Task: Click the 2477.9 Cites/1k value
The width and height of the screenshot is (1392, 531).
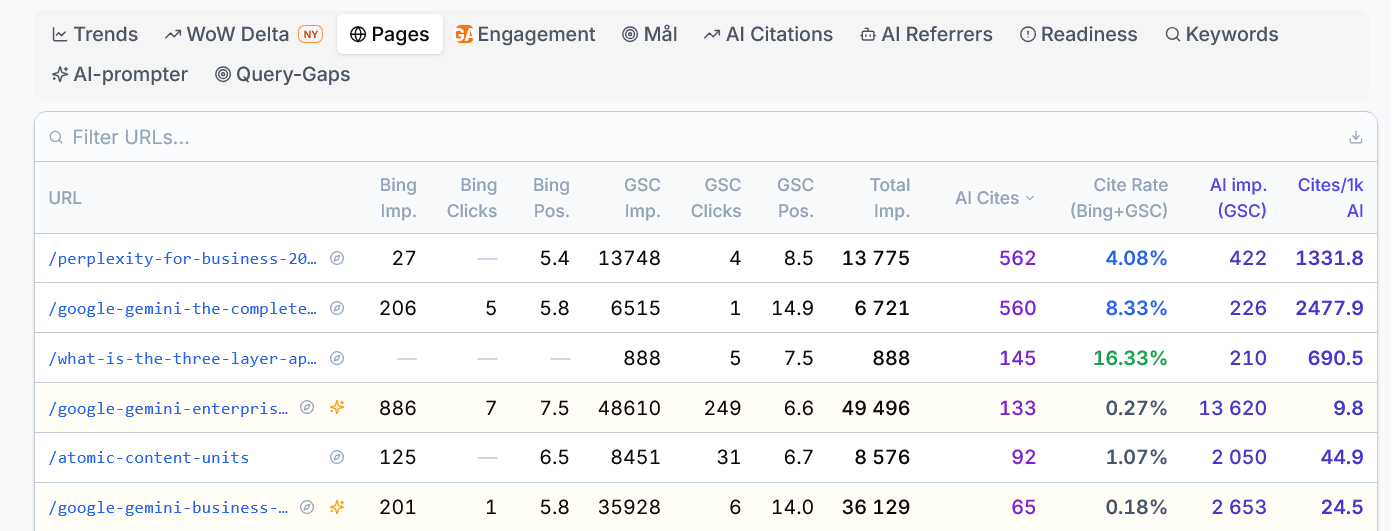Action: [1330, 308]
